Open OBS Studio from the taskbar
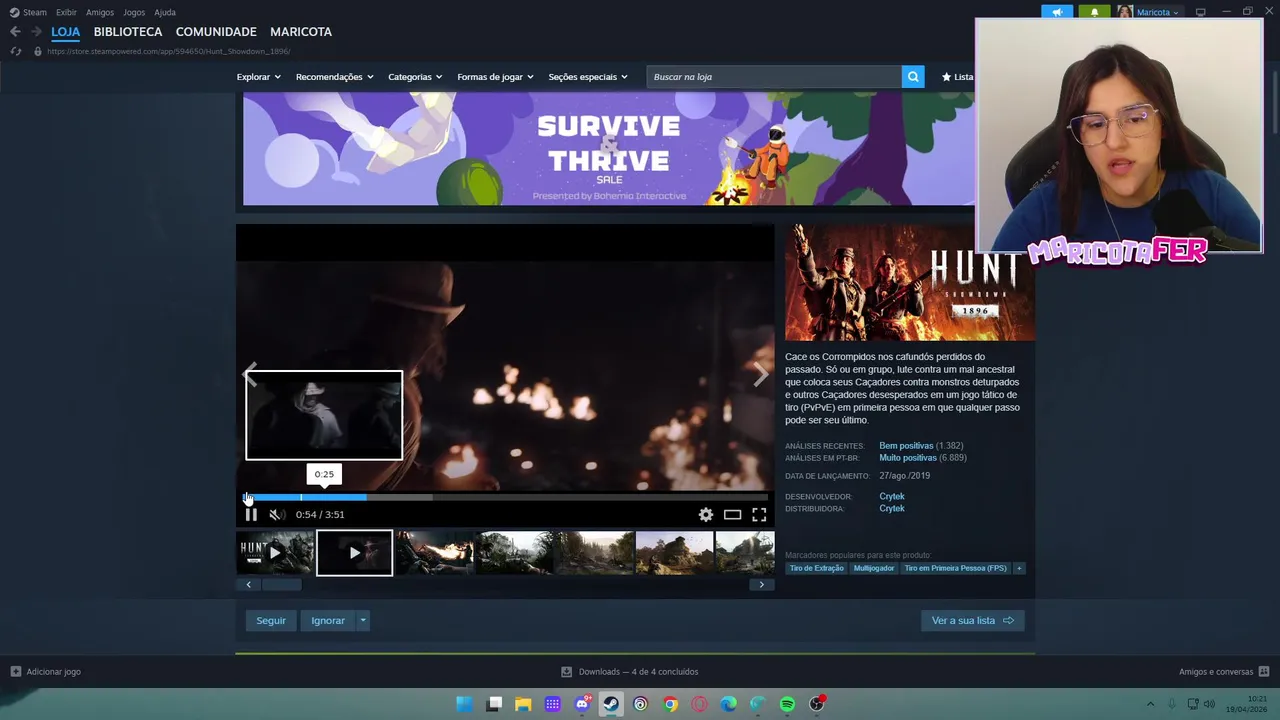Viewport: 1280px width, 720px height. pos(817,704)
